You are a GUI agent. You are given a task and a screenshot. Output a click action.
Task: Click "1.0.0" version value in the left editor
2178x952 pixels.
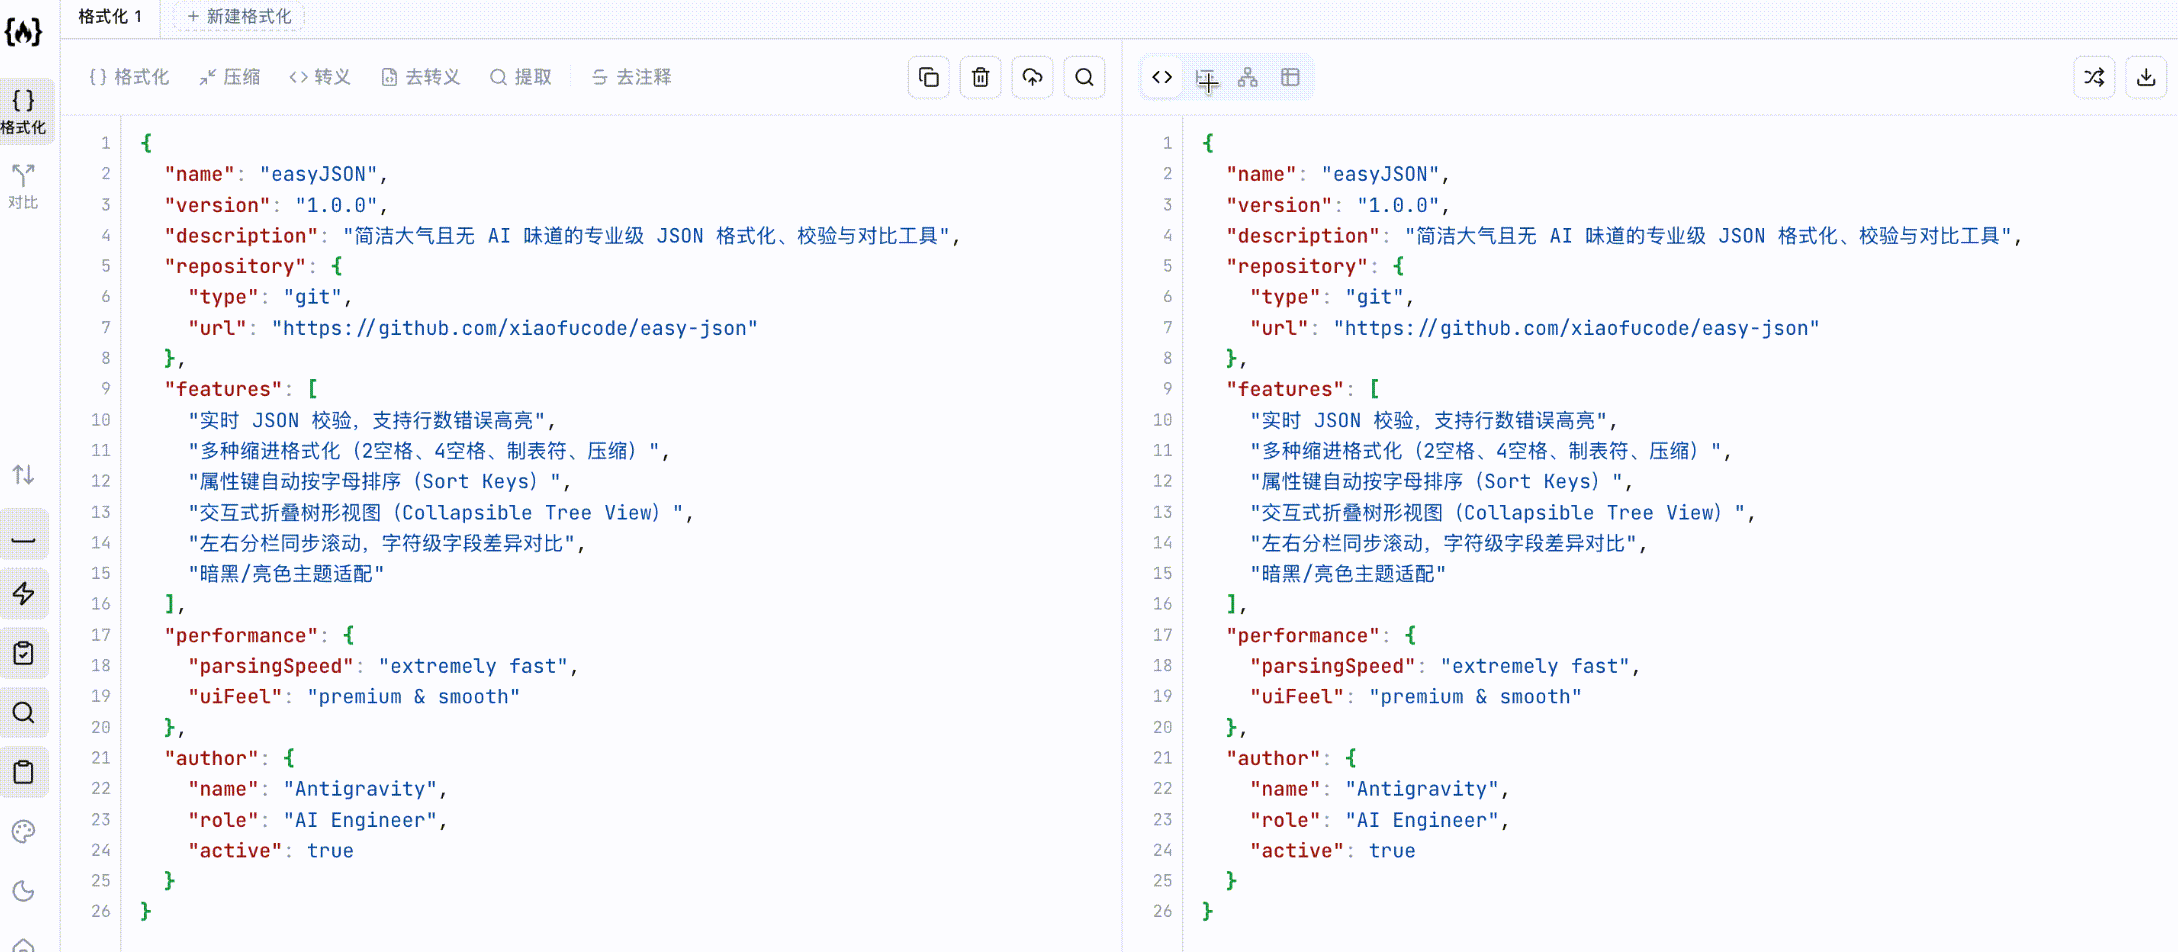336,205
